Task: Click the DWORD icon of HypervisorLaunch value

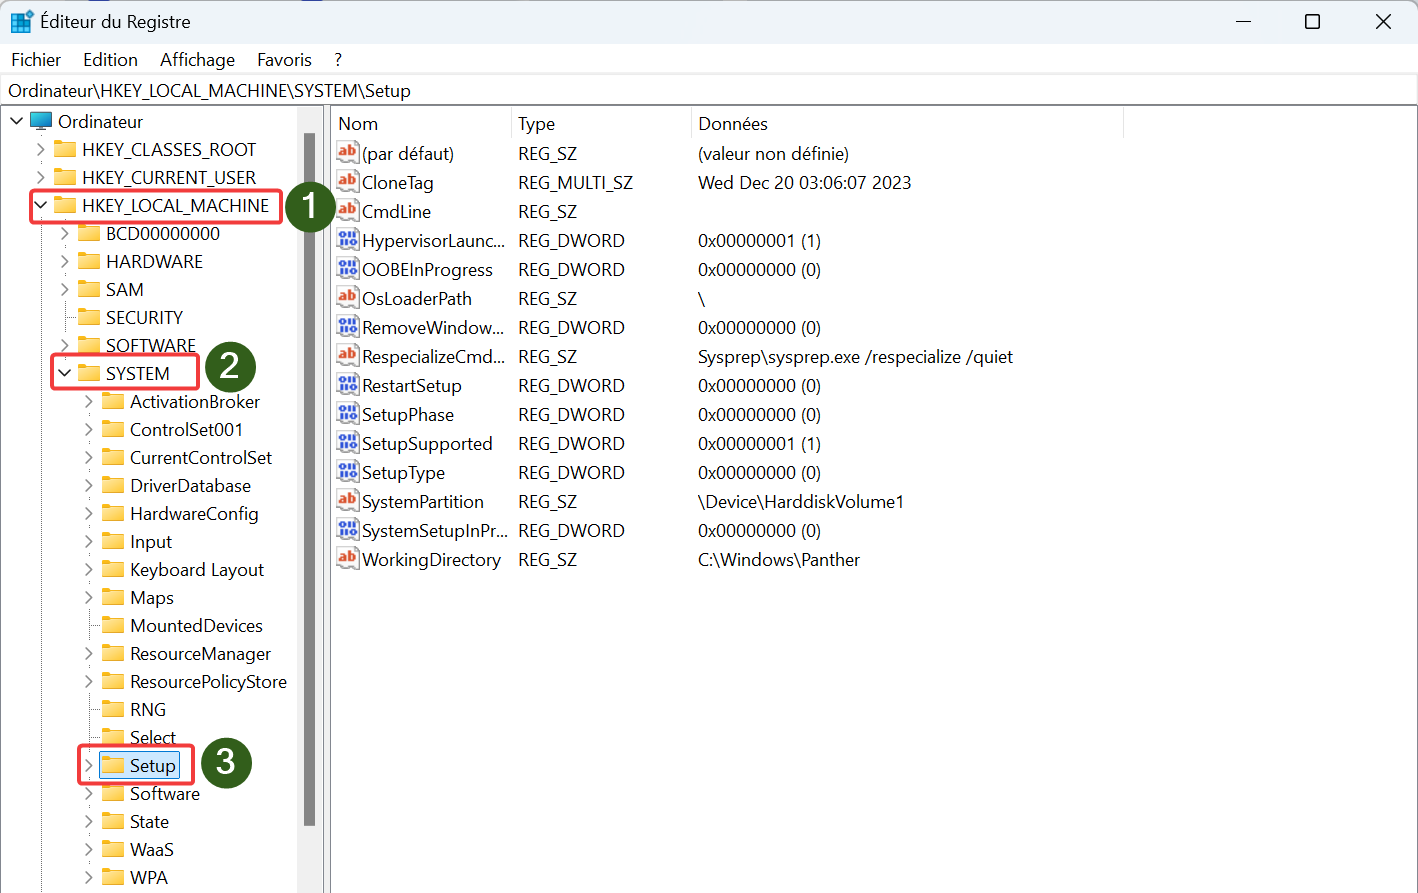Action: click(347, 239)
